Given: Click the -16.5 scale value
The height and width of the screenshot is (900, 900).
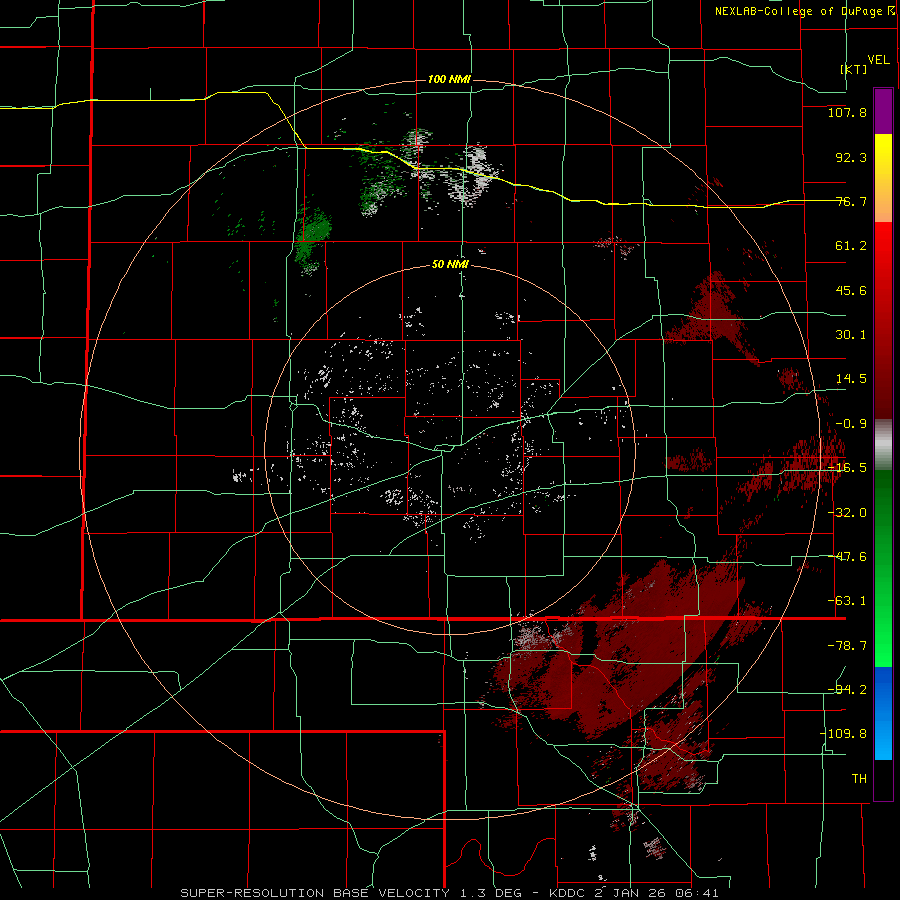Looking at the screenshot, I should tap(847, 468).
